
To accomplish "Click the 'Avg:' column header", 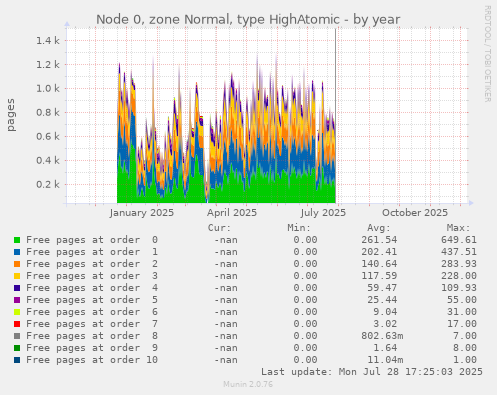I will point(379,228).
